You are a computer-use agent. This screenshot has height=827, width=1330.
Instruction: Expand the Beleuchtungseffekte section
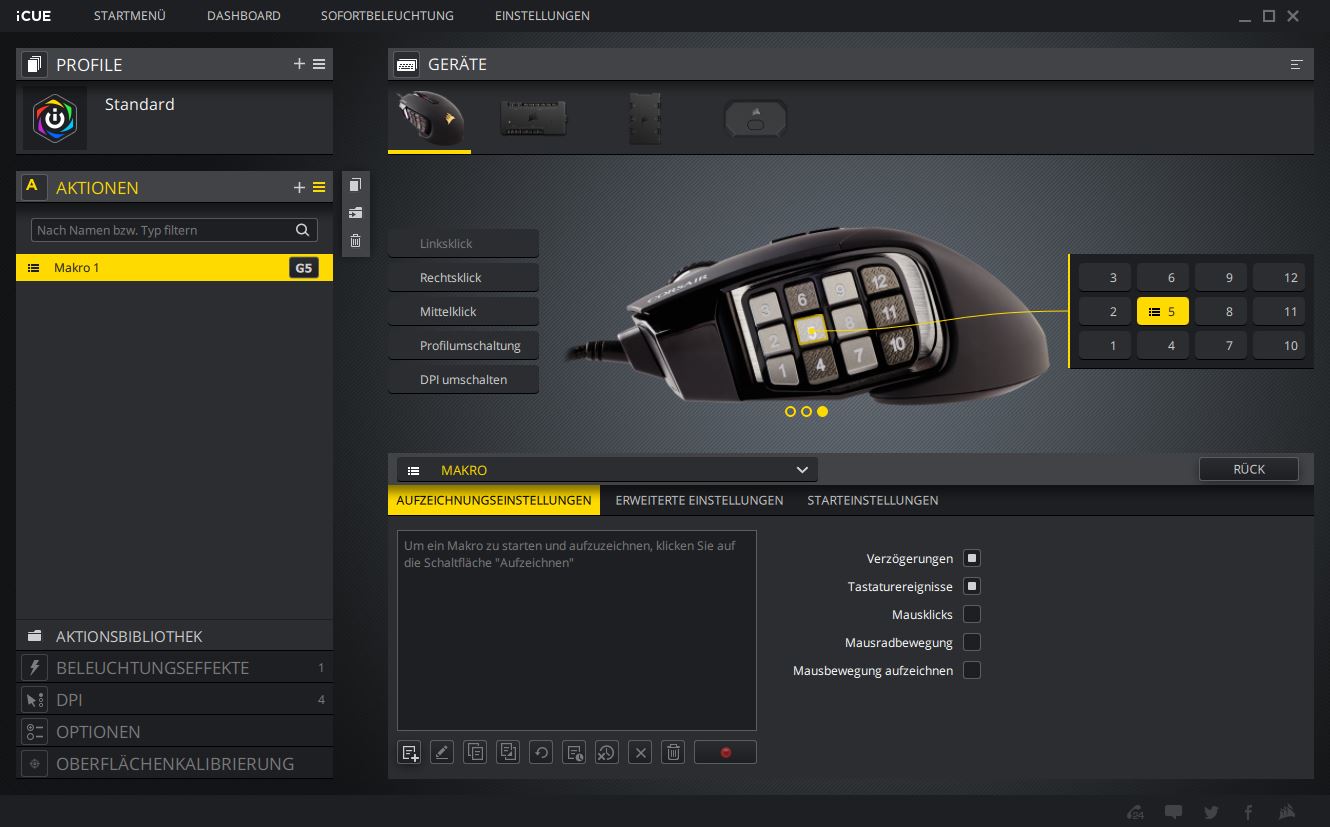[x=174, y=668]
